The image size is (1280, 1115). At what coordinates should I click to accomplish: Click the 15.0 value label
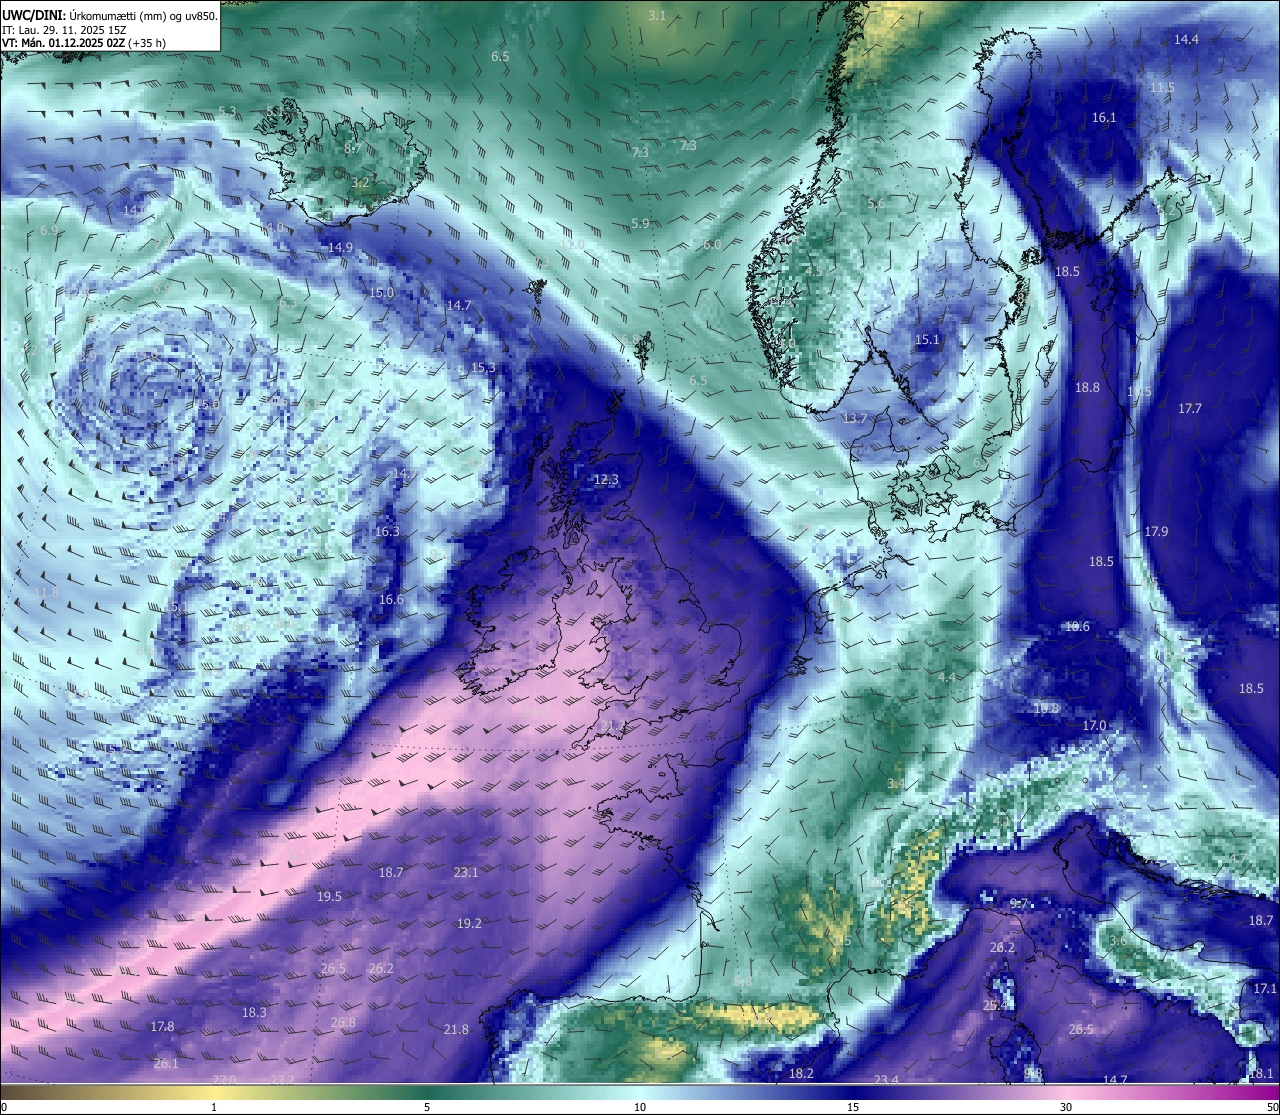pos(381,293)
